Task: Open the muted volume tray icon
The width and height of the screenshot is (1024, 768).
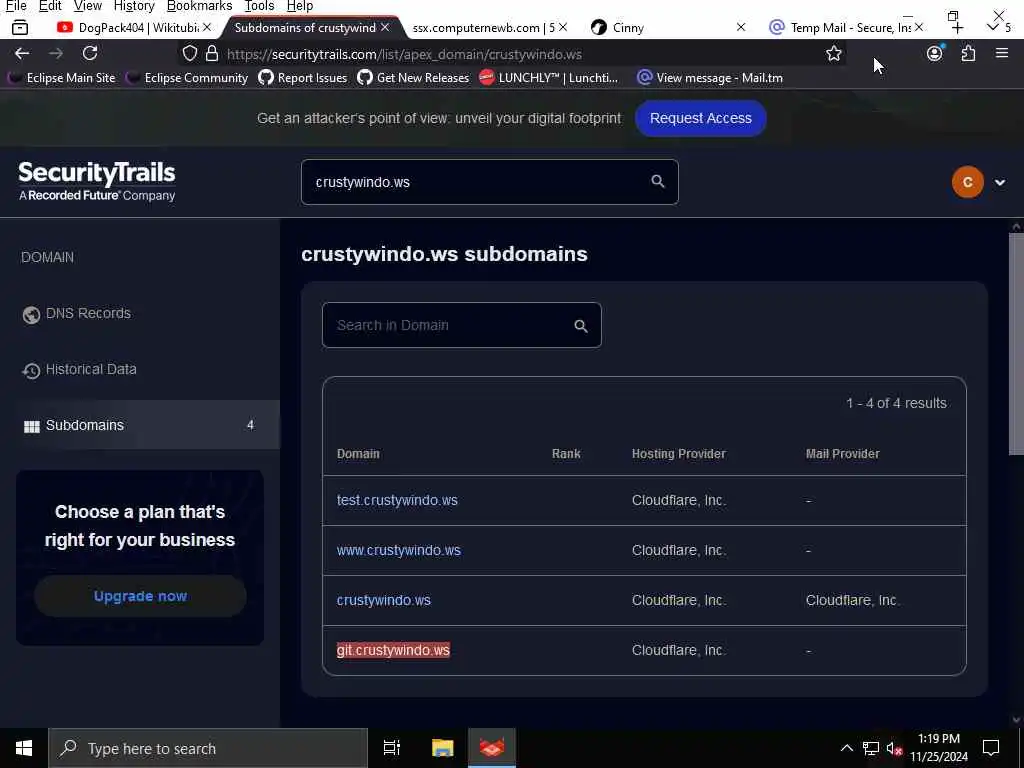Action: (894, 748)
